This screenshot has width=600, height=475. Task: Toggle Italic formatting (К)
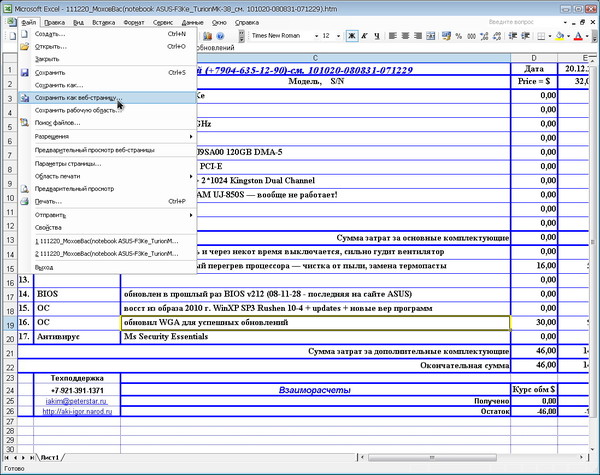pyautogui.click(x=364, y=36)
